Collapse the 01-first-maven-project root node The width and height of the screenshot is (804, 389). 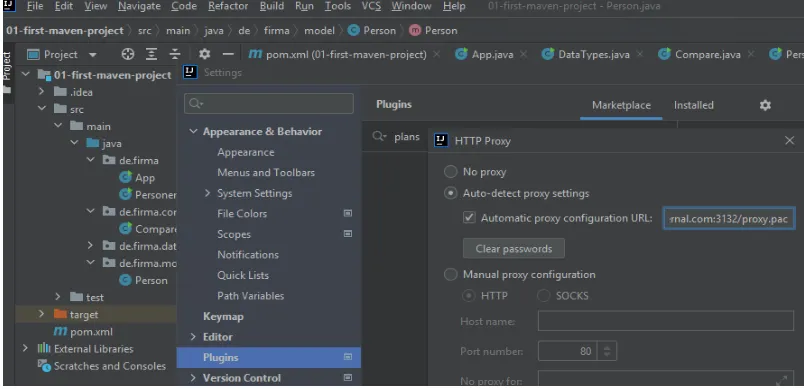(x=25, y=75)
